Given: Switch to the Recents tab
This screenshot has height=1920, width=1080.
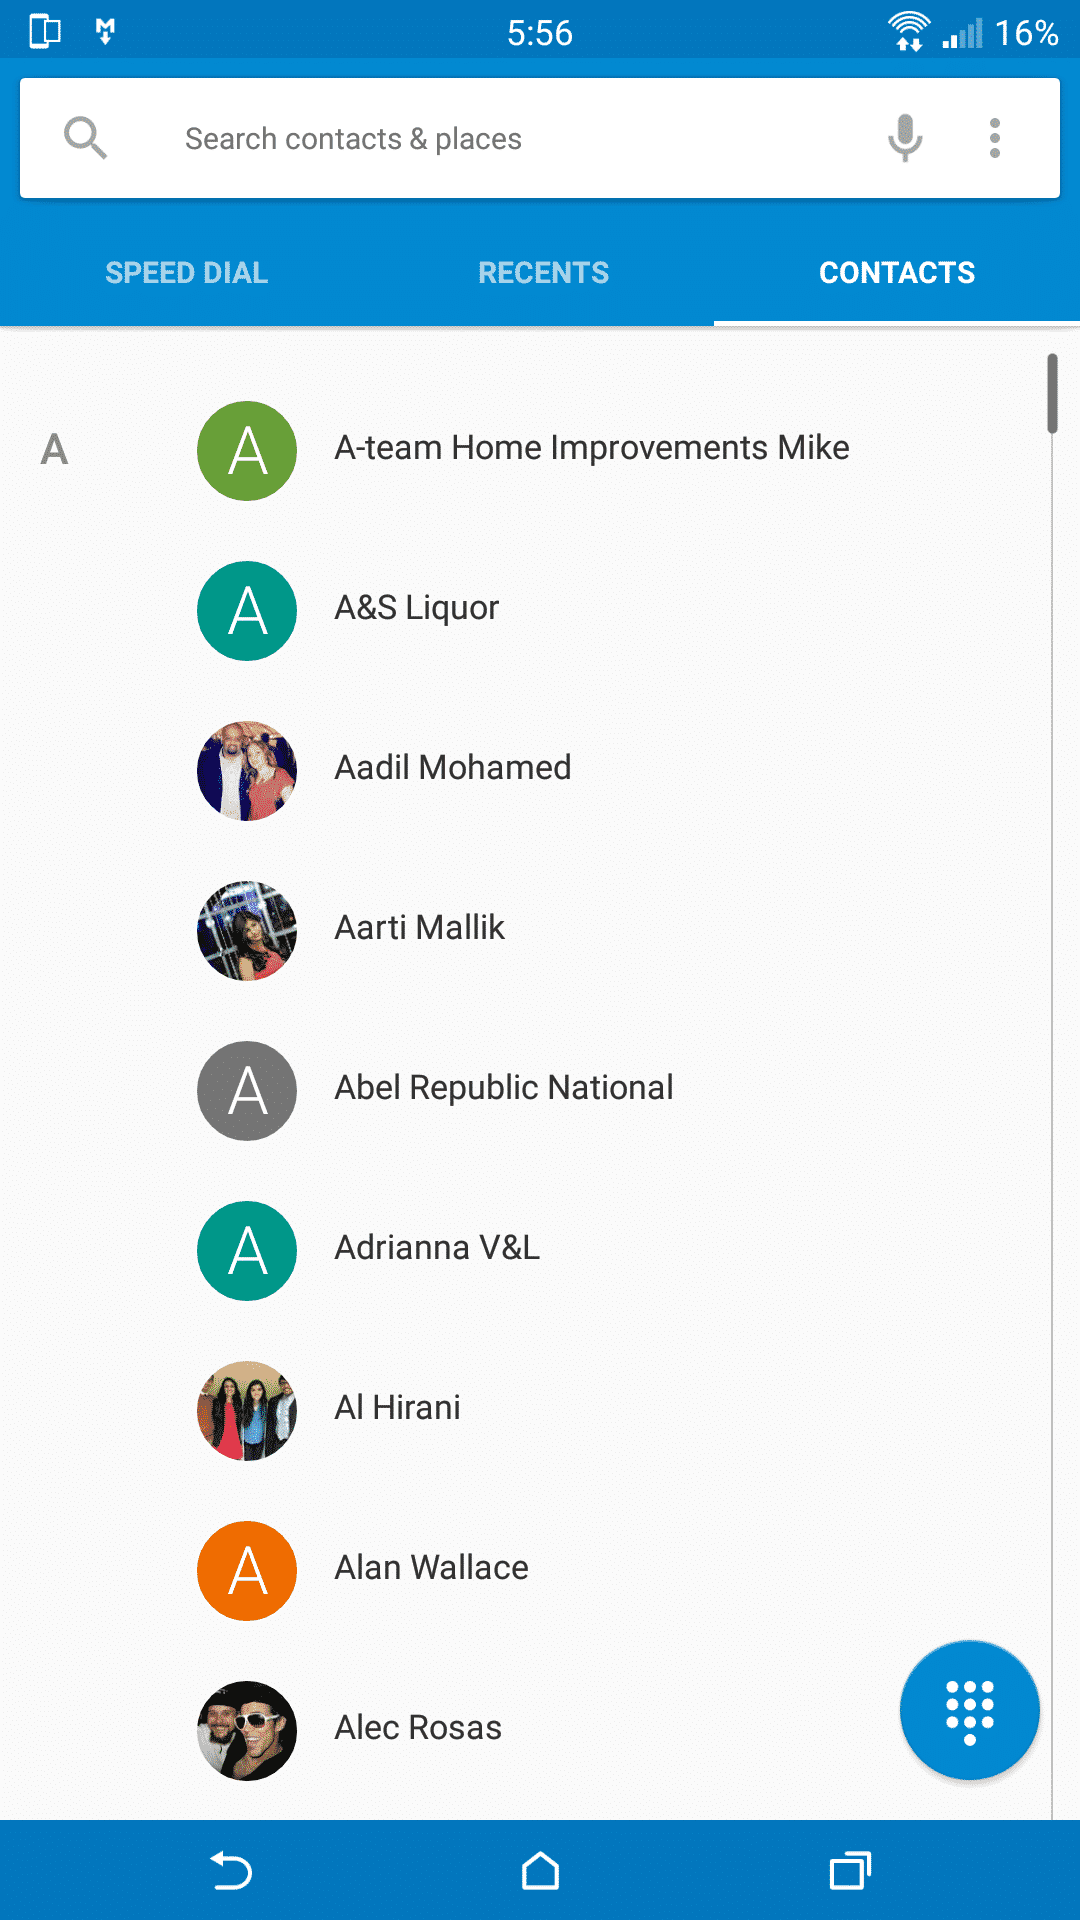Looking at the screenshot, I should [x=543, y=273].
